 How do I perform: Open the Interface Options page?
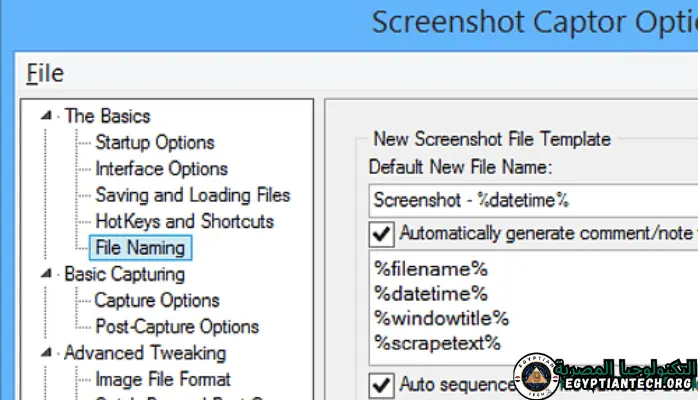161,169
